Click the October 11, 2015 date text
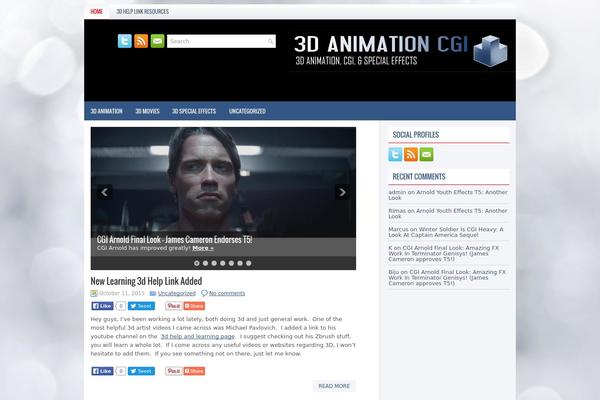600x400 pixels. click(122, 293)
